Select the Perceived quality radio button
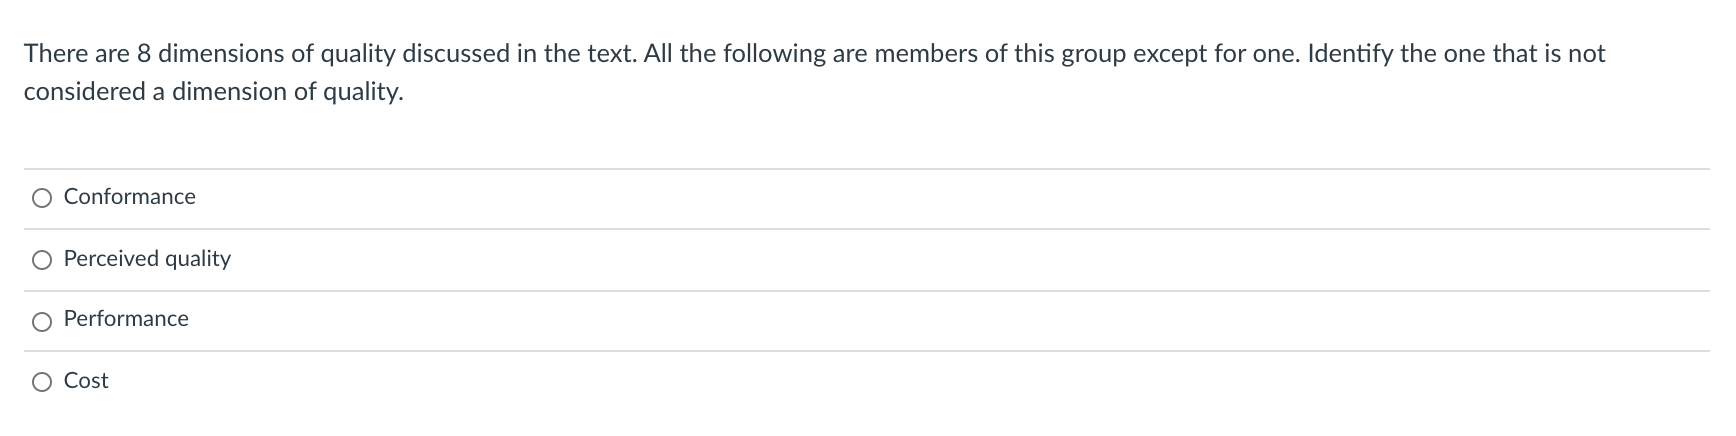This screenshot has height=436, width=1736. pos(42,260)
